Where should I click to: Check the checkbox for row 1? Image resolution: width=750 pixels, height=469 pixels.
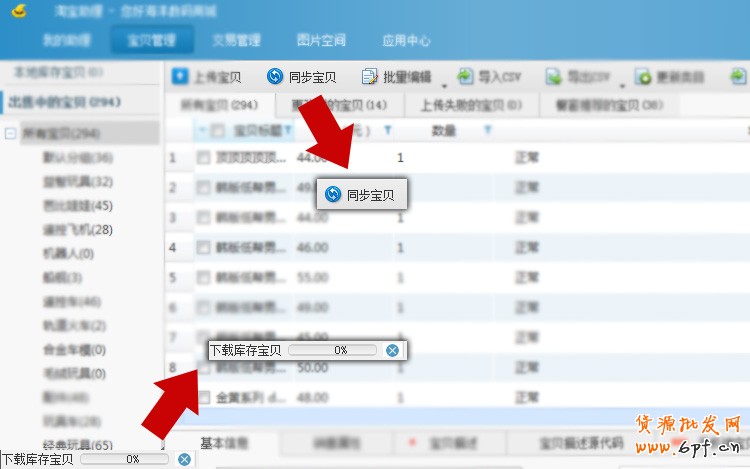(x=203, y=158)
